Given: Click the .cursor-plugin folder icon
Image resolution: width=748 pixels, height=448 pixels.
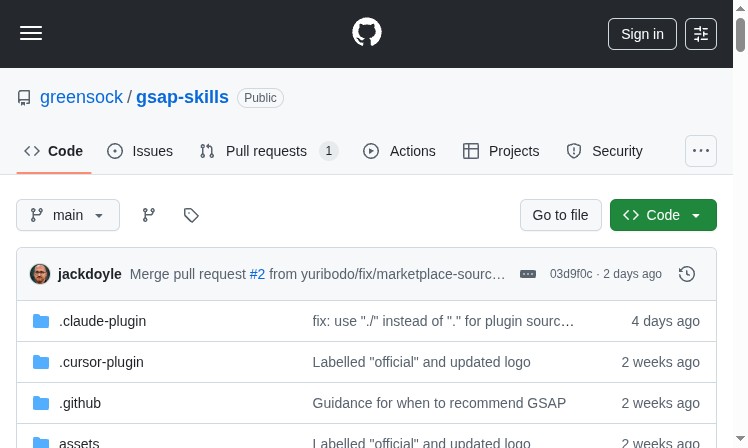Looking at the screenshot, I should pos(41,362).
